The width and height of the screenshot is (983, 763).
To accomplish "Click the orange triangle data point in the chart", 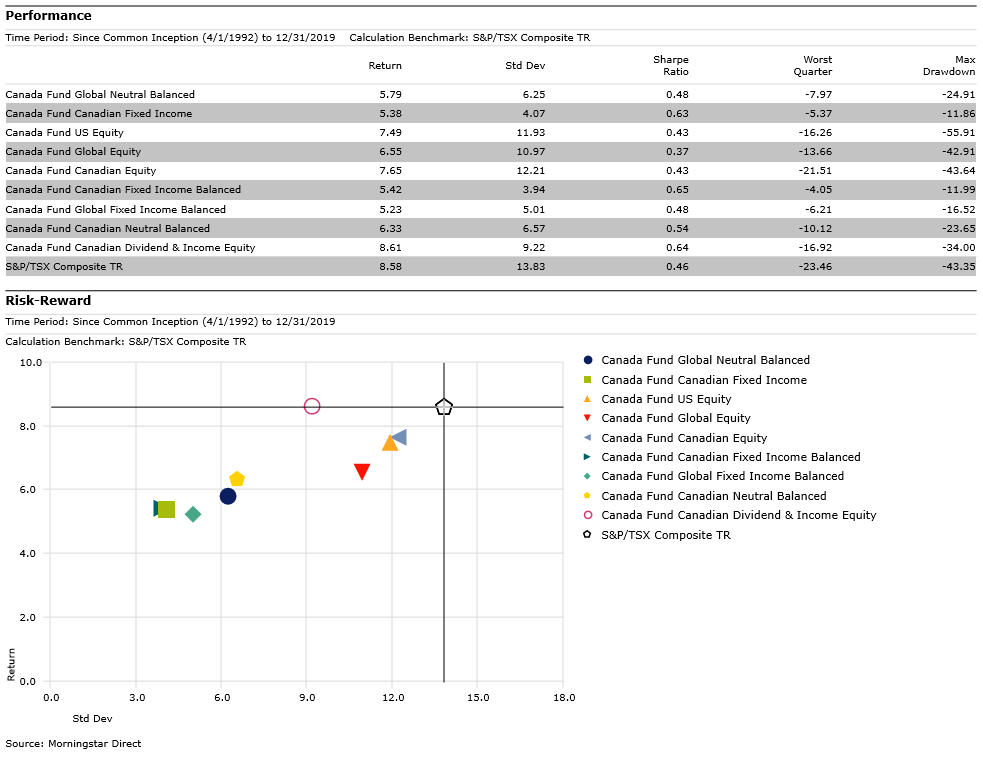I will point(390,443).
